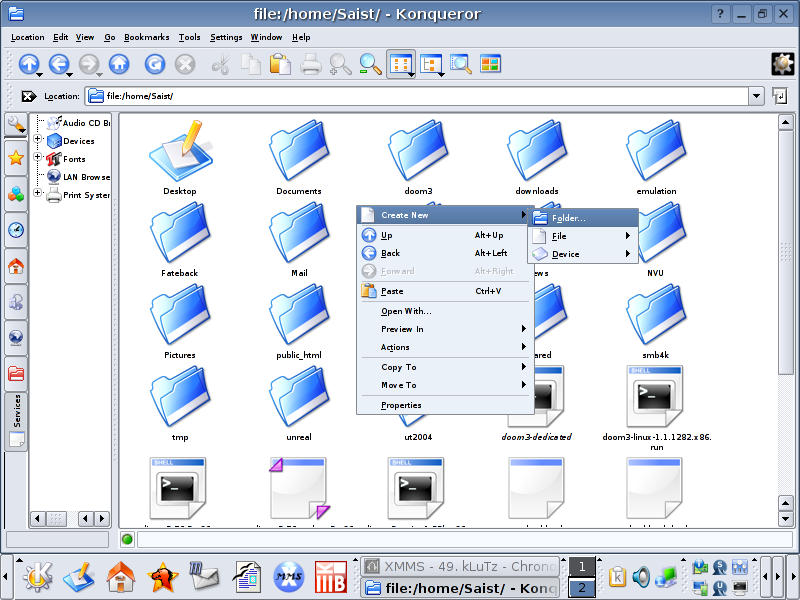800x600 pixels.
Task: Select the Services sidebar tab
Action: click(x=16, y=410)
